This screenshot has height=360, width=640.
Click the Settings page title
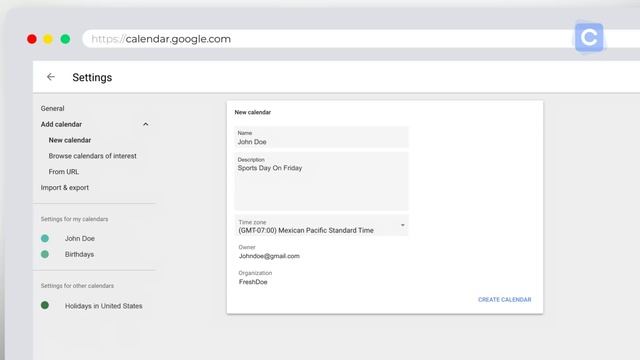92,78
